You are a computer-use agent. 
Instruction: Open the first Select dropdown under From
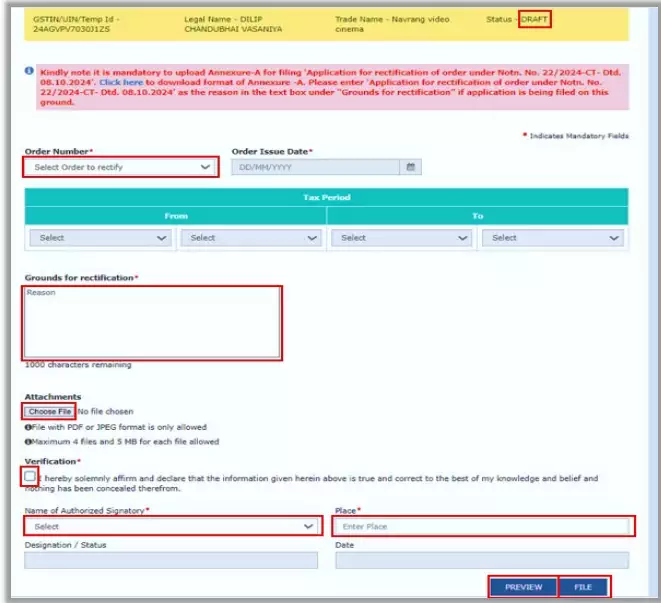(x=100, y=238)
